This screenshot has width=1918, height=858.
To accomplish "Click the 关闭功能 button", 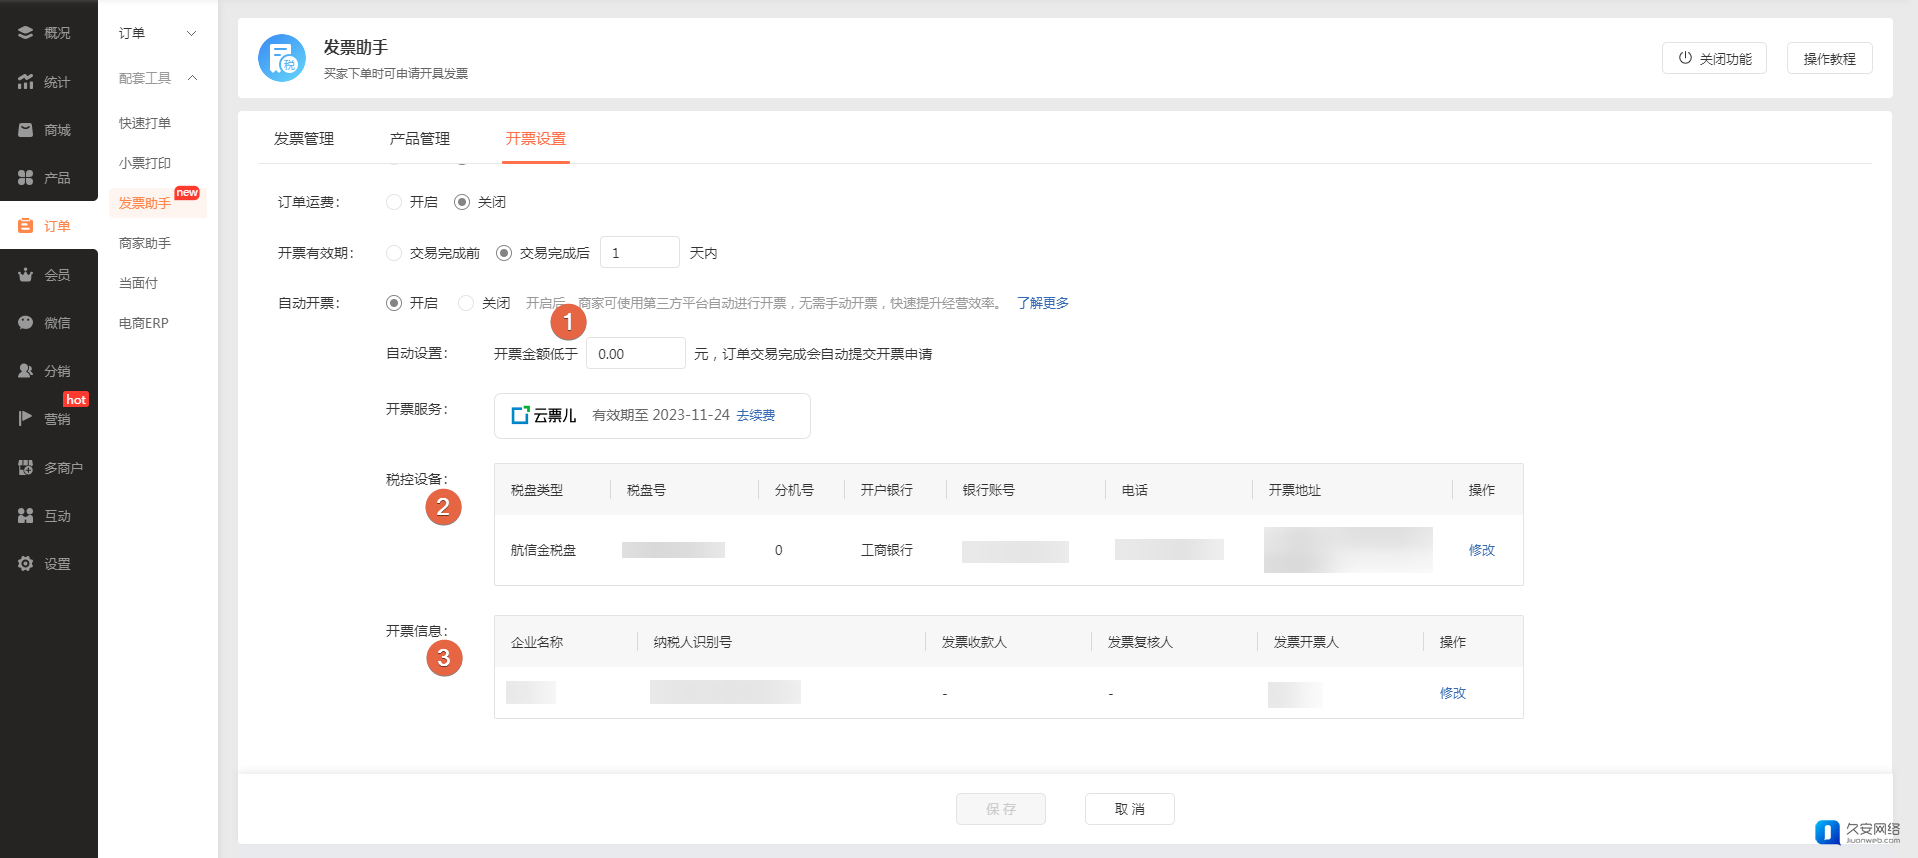I will 1714,59.
